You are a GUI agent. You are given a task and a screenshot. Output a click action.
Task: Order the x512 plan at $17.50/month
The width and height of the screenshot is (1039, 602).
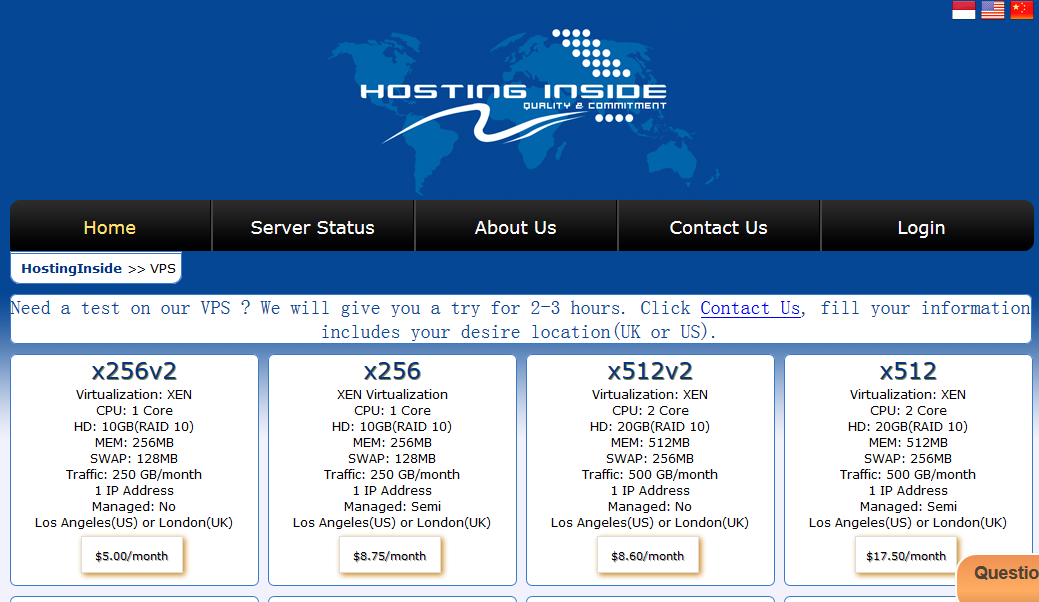(906, 556)
